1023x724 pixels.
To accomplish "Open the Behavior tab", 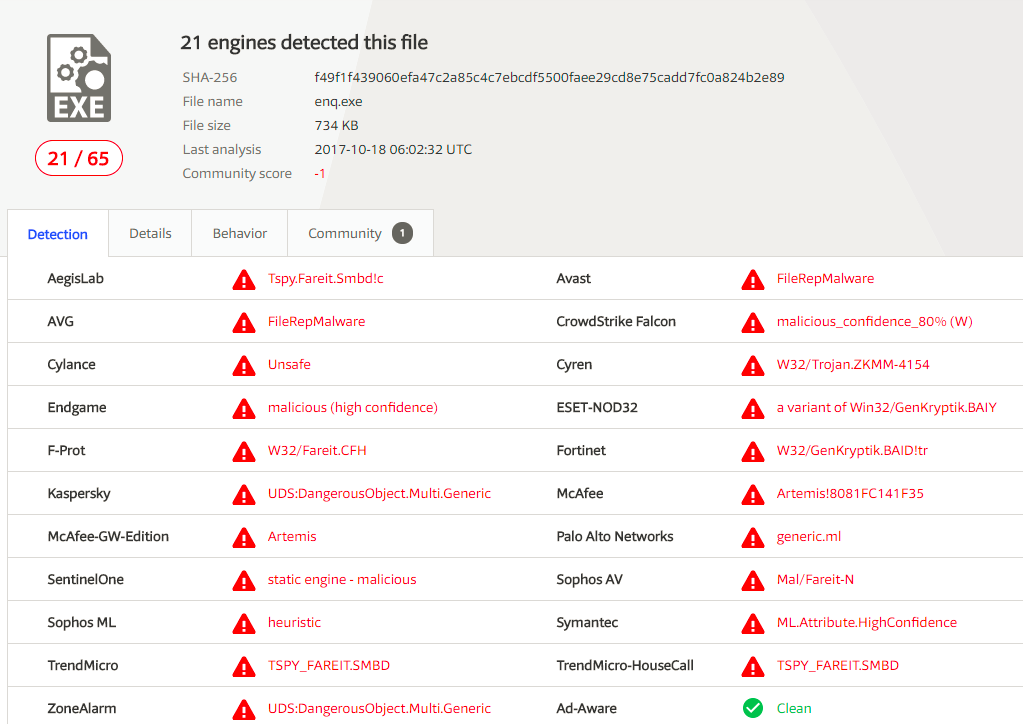I will 238,233.
